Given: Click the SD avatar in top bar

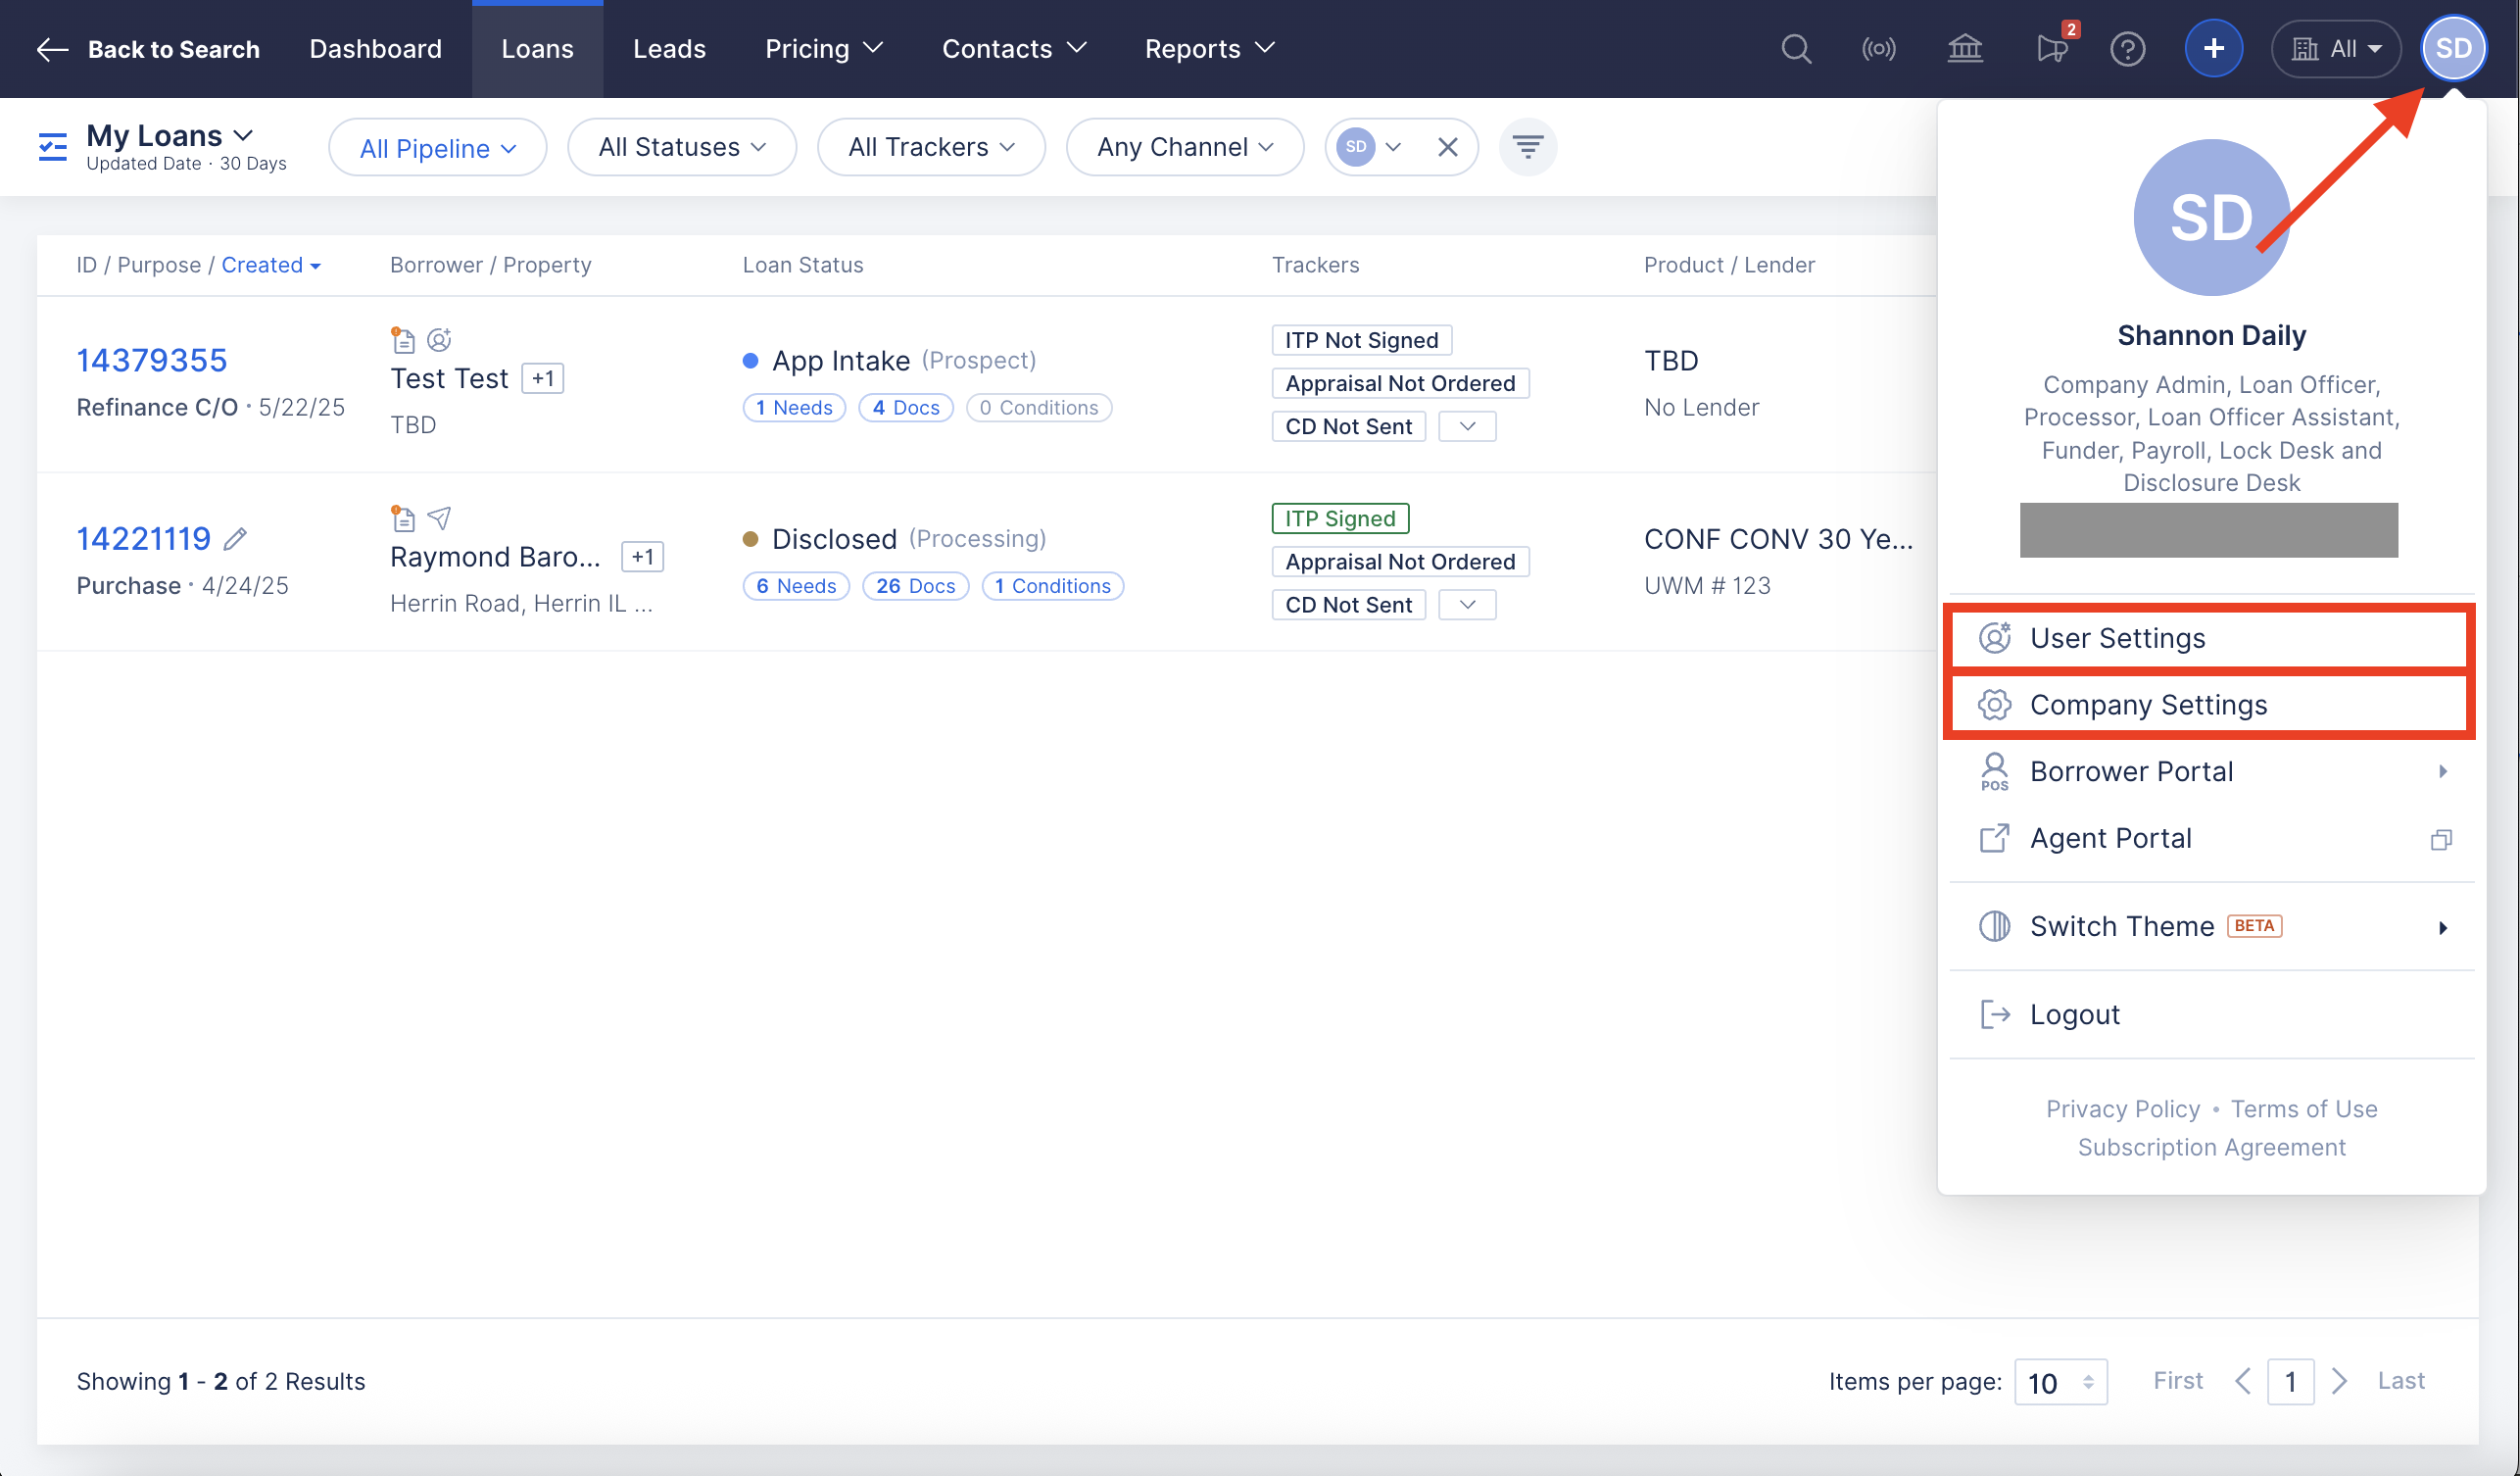Looking at the screenshot, I should click(2453, 48).
